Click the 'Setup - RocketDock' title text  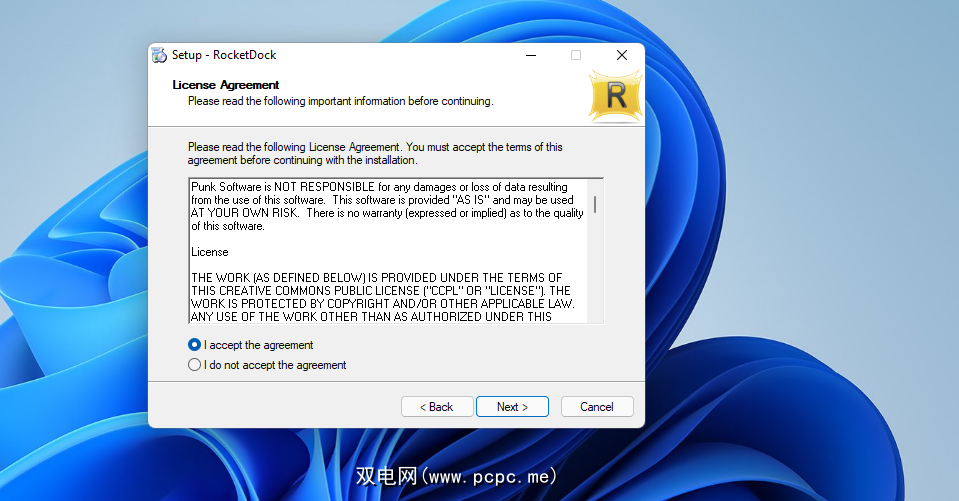click(x=224, y=55)
